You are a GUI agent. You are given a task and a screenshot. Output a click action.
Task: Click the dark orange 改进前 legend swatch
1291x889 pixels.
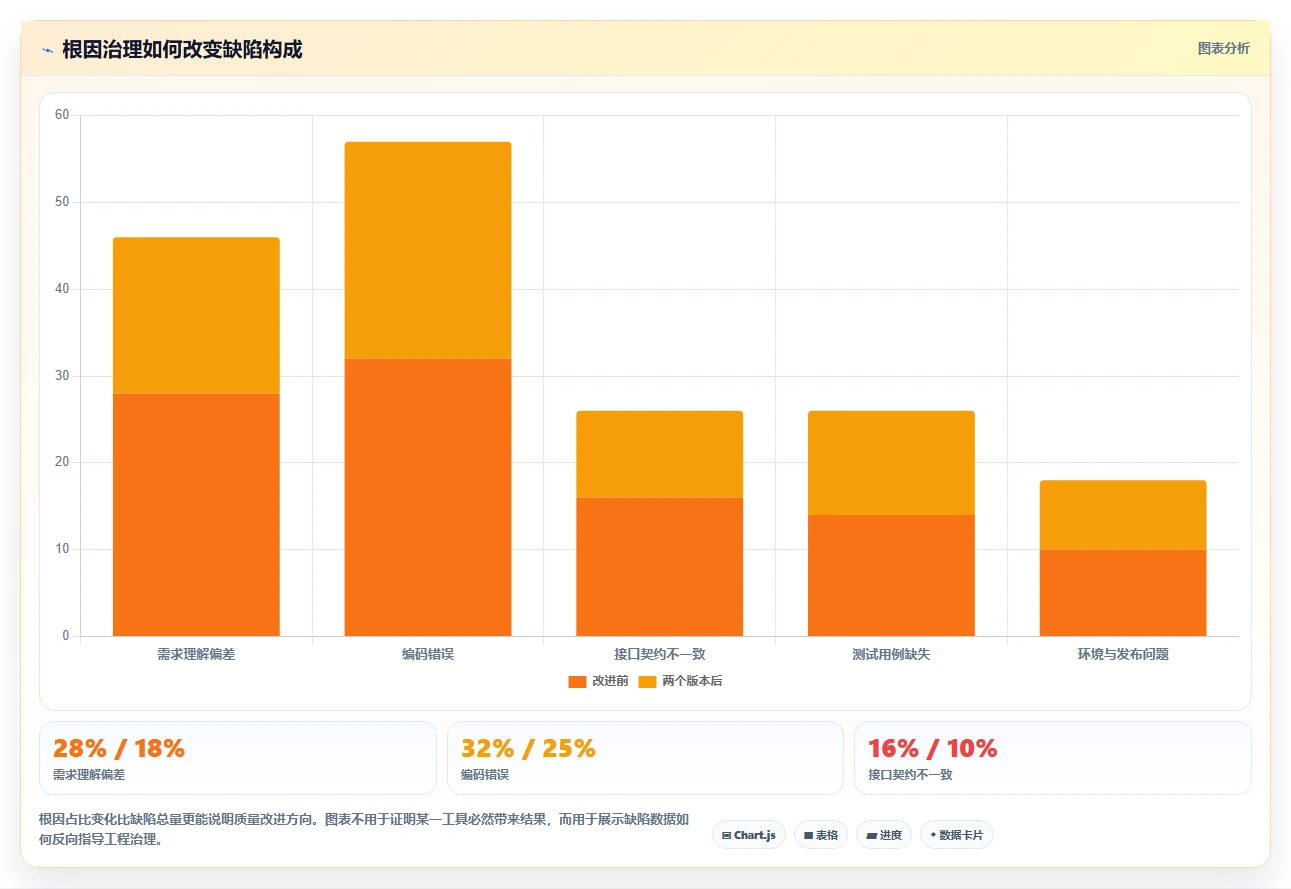pyautogui.click(x=577, y=681)
